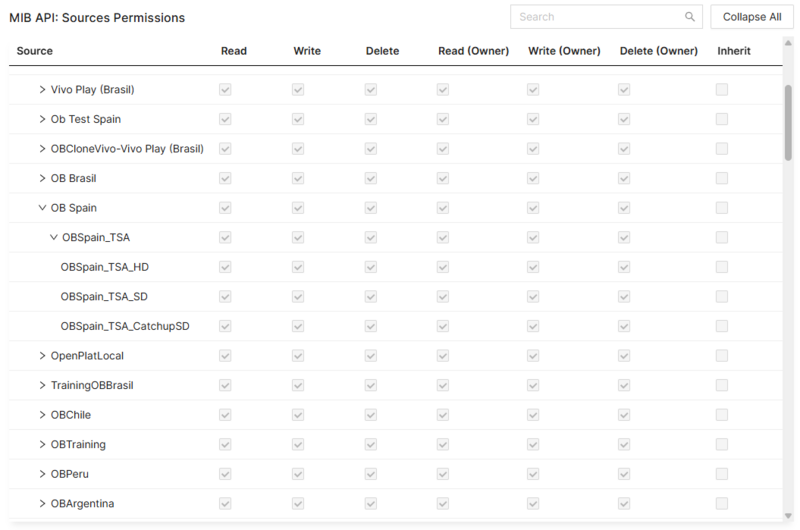Collapse the OB Spain tree node

[42, 208]
